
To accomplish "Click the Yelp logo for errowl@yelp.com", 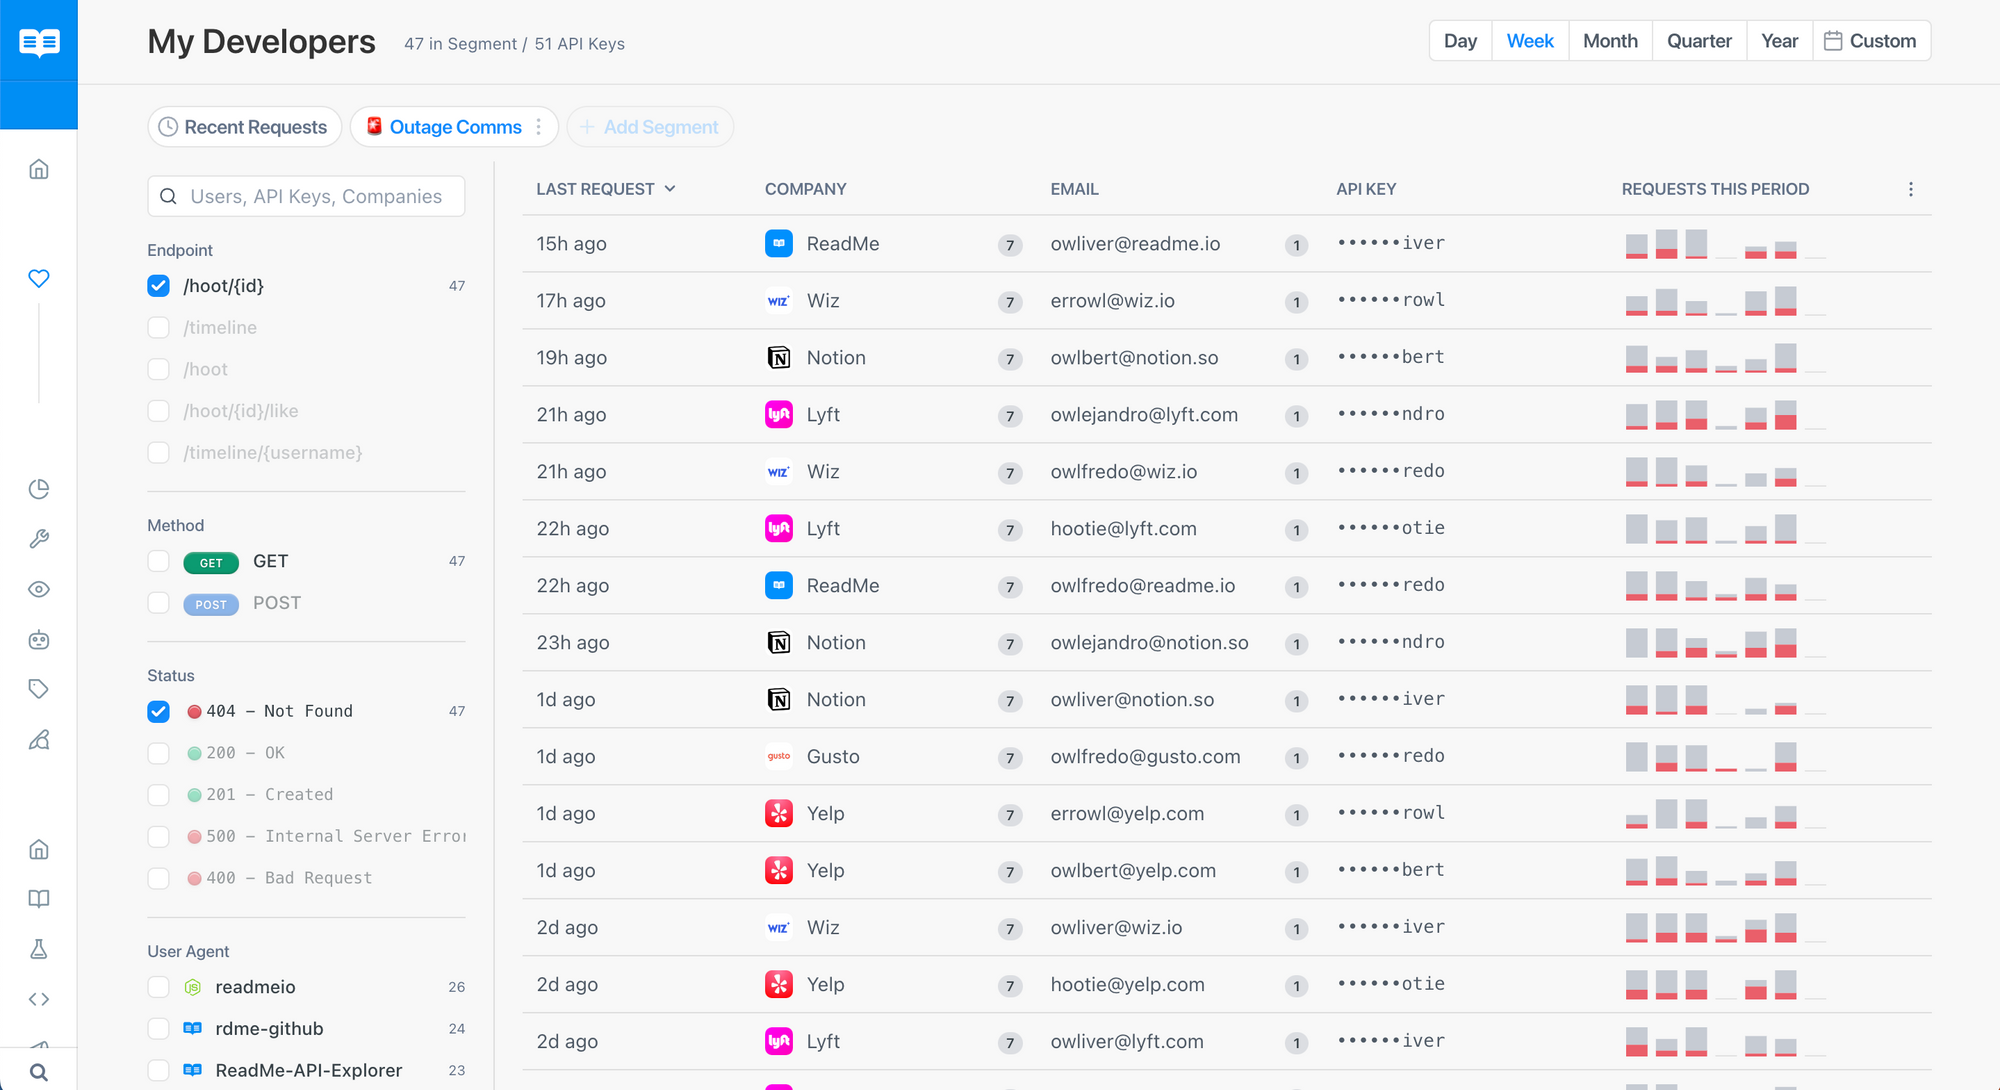I will [x=779, y=814].
